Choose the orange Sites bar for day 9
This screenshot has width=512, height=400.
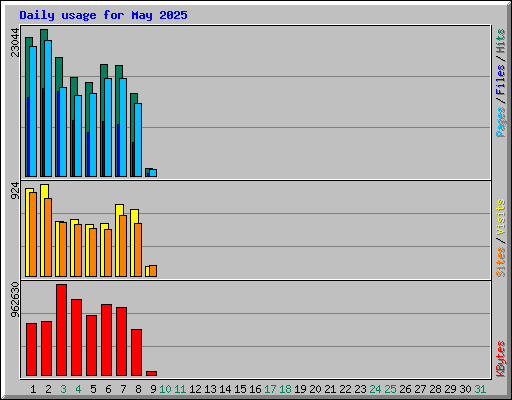tap(153, 271)
